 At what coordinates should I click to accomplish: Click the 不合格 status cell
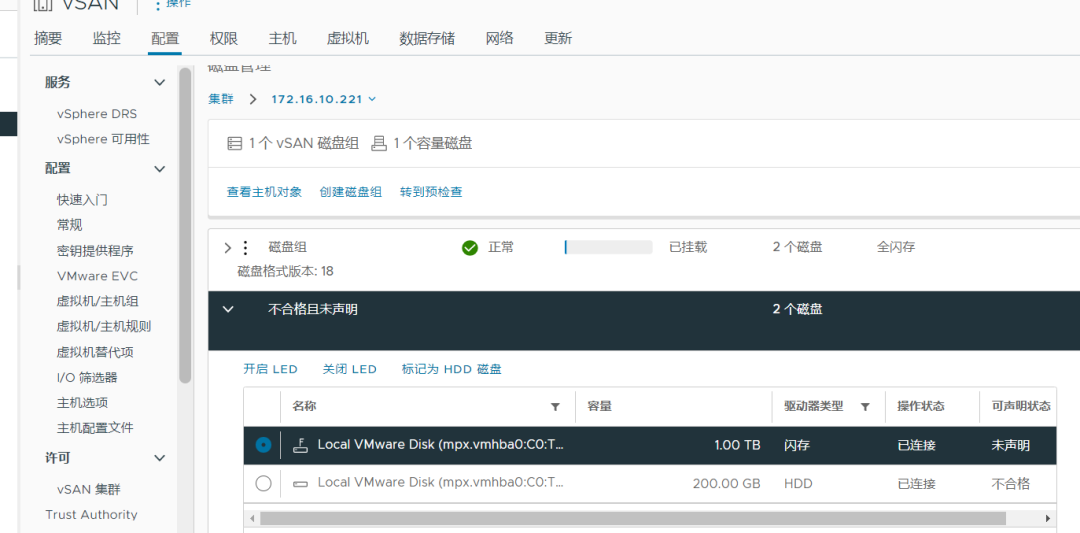(x=1010, y=484)
